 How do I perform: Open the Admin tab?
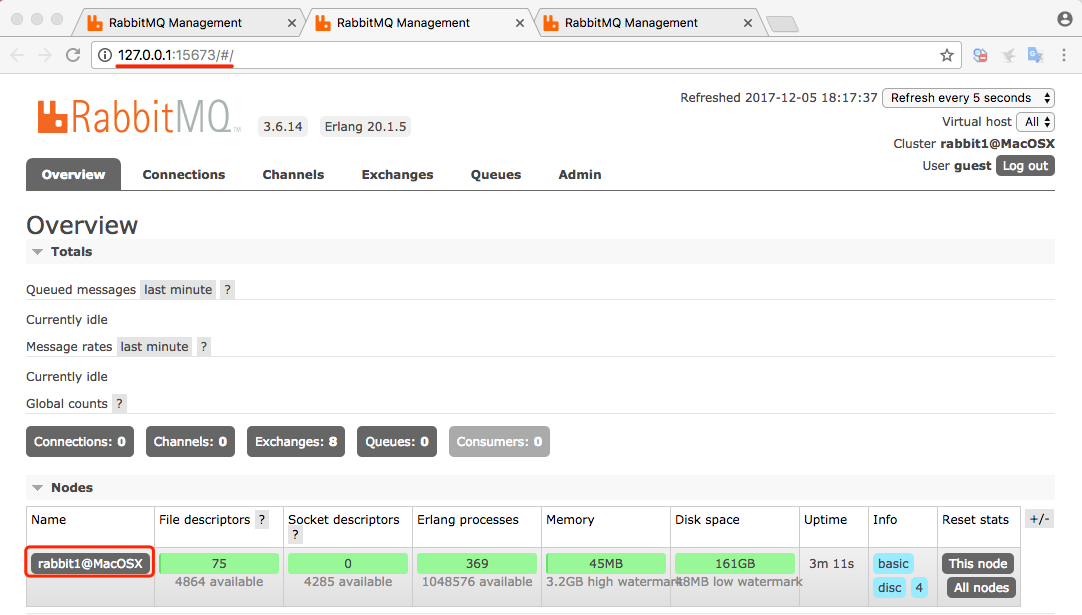(580, 175)
